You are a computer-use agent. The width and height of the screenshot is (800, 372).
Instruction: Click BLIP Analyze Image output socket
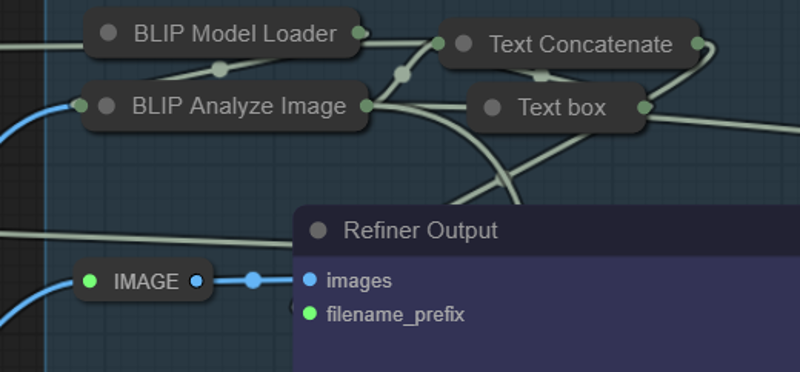(366, 106)
